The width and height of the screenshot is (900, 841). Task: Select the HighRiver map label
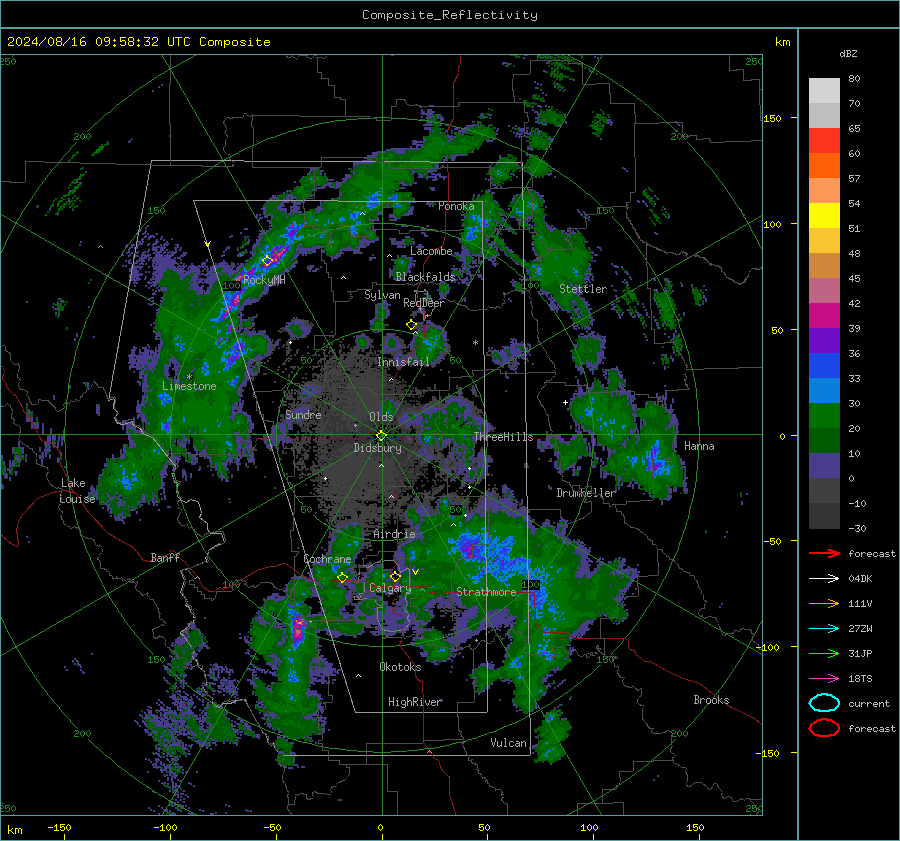(x=415, y=702)
